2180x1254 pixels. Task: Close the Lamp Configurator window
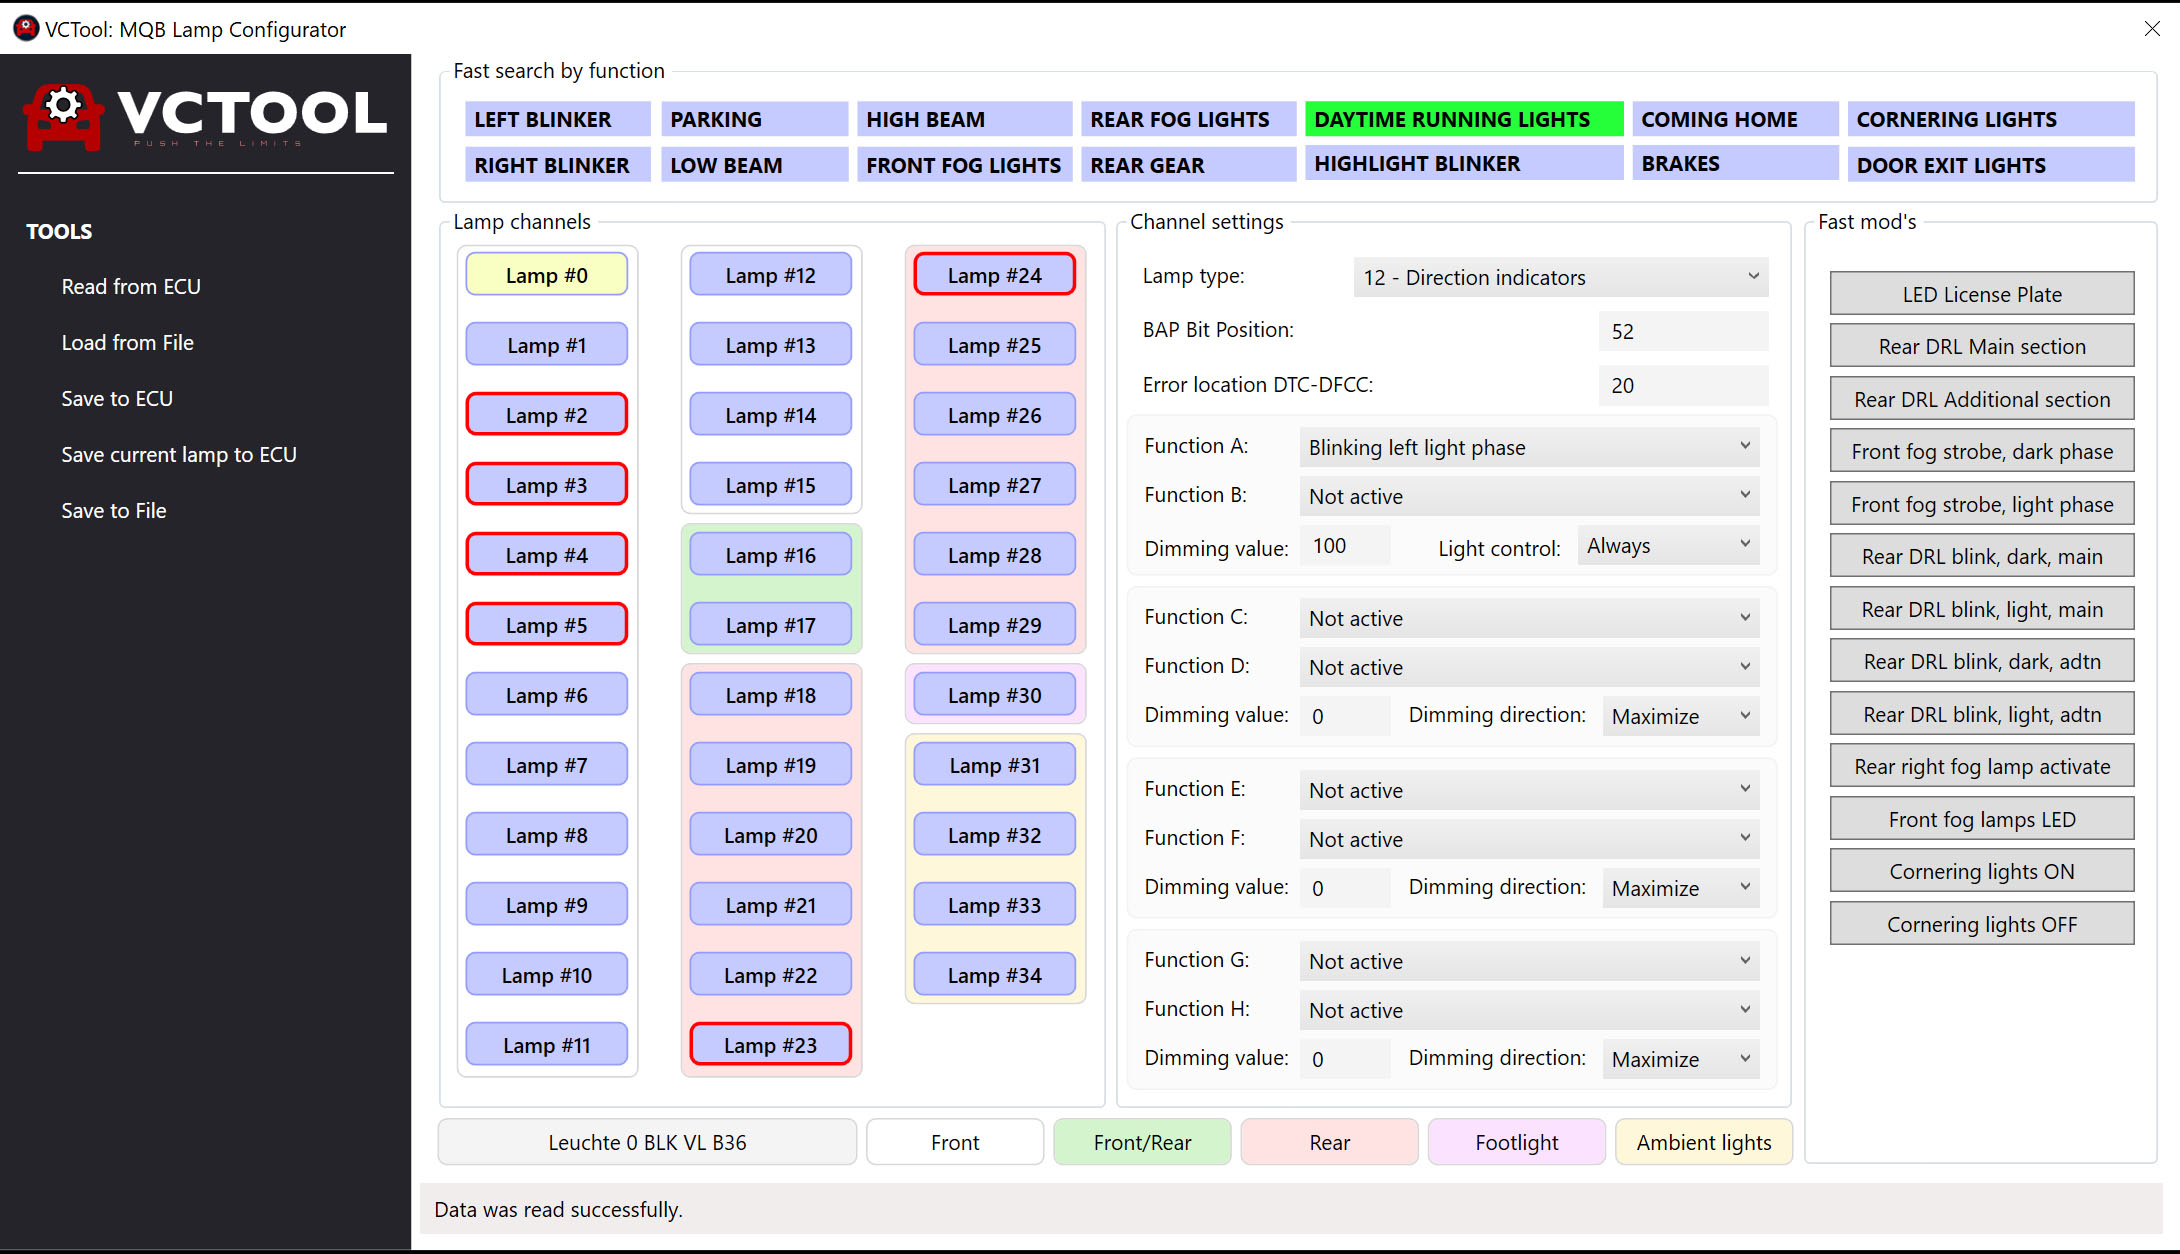(2152, 29)
